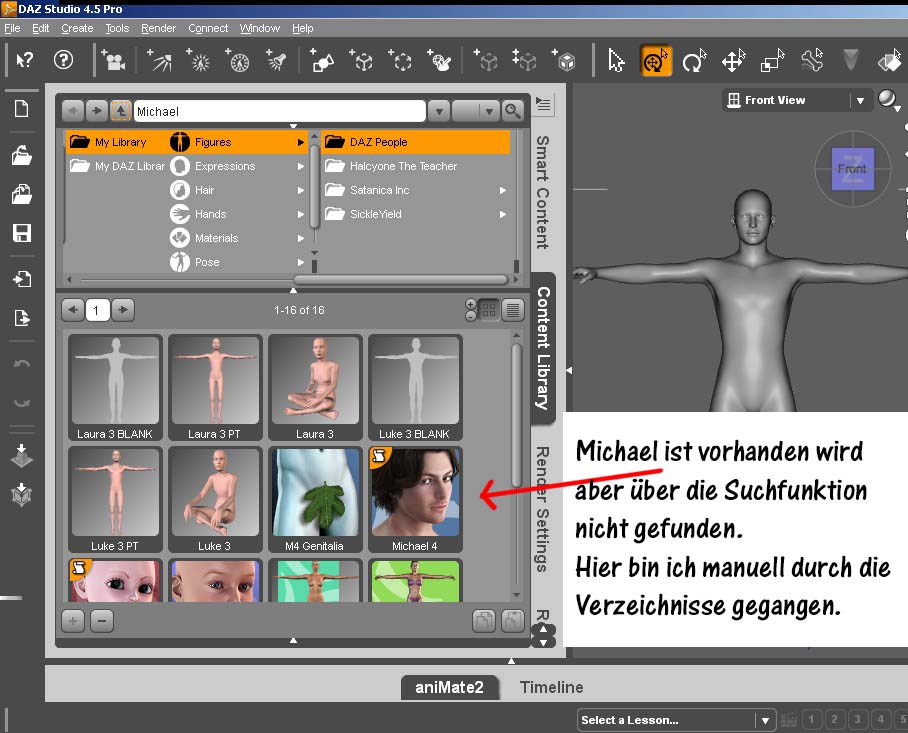This screenshot has height=733, width=908.
Task: Select the Translate move tool
Action: (733, 60)
